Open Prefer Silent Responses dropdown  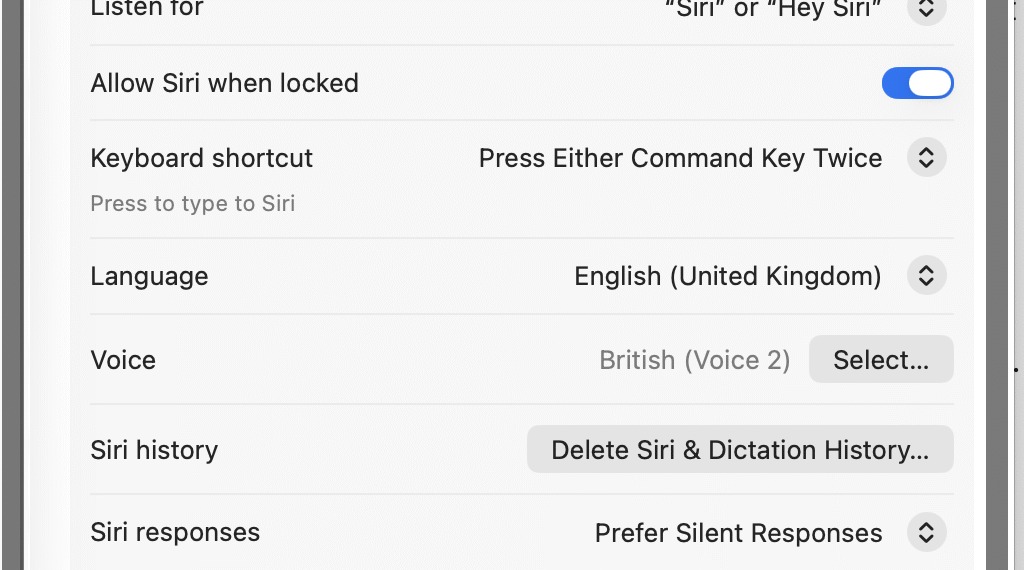click(x=738, y=533)
